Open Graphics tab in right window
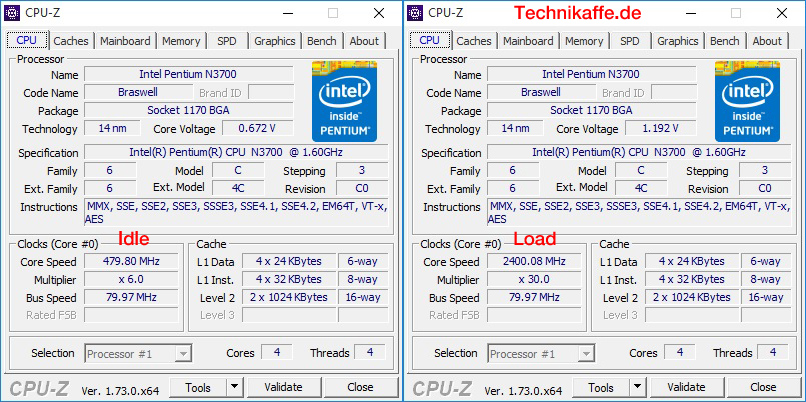This screenshot has height=402, width=806. click(678, 41)
